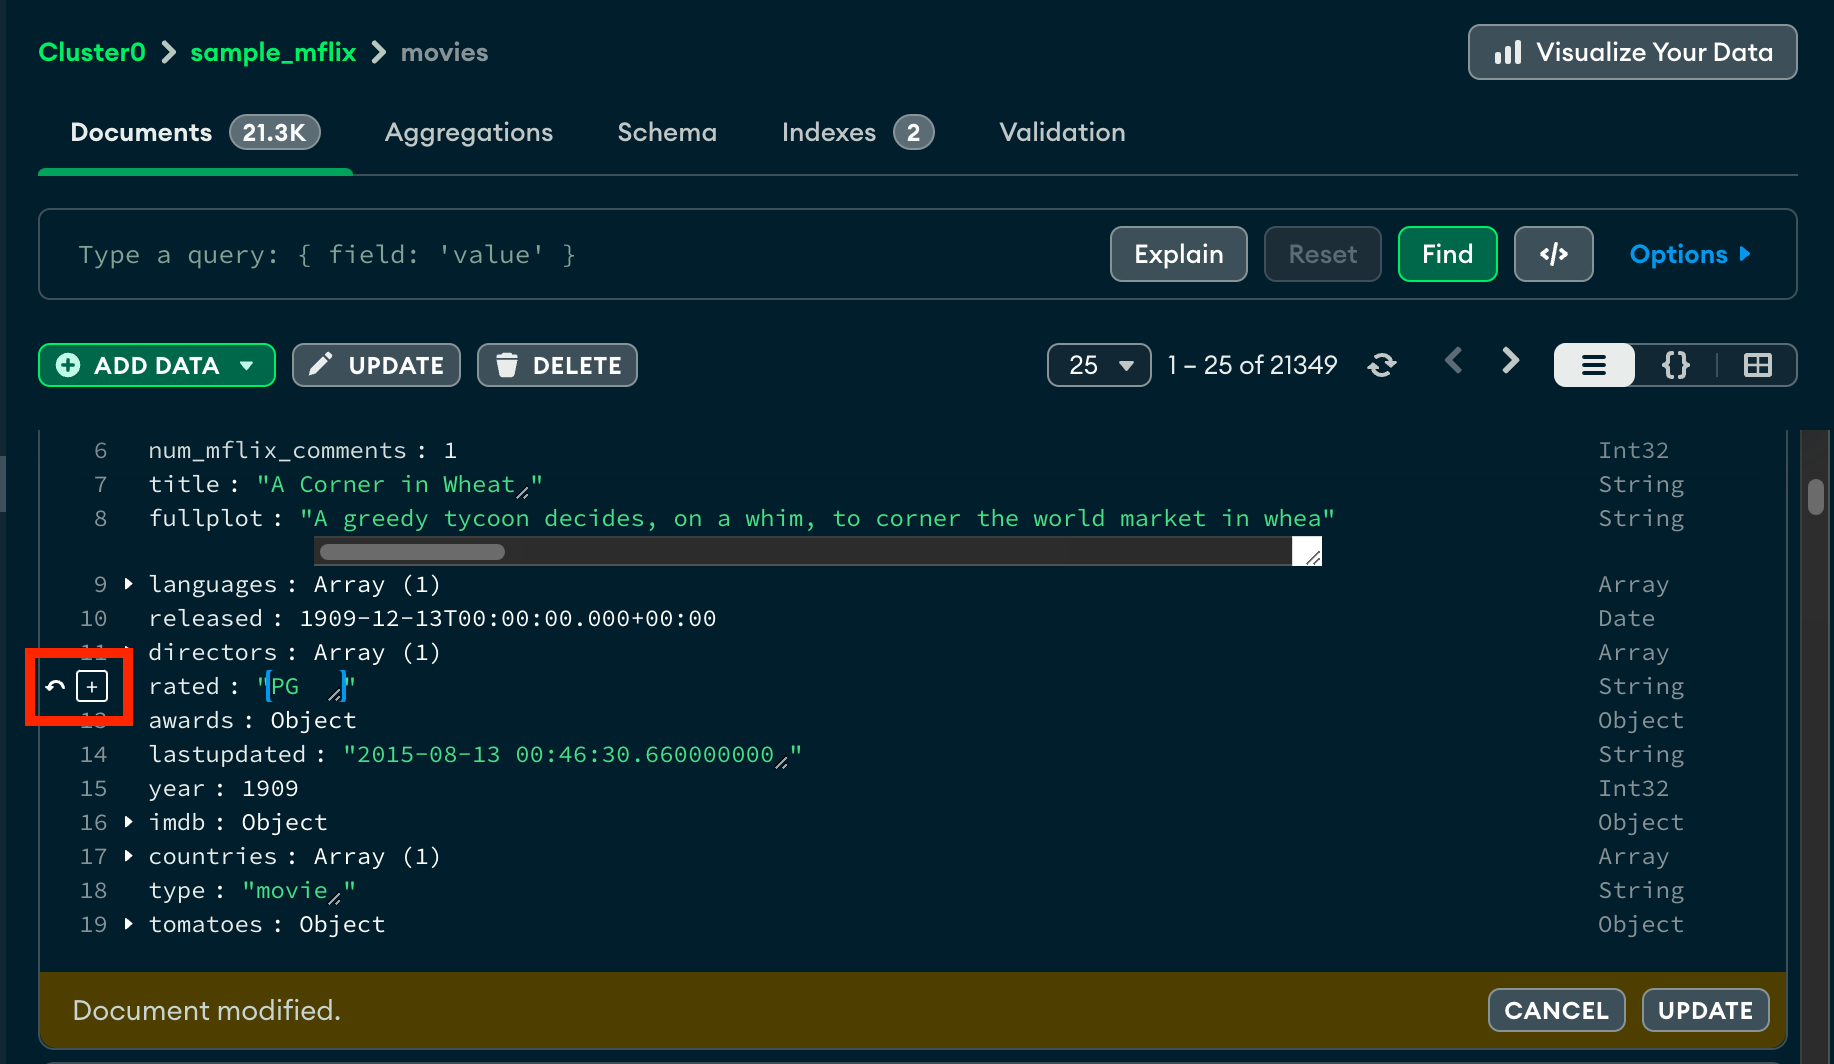Cancel the document modification
Screen dimensions: 1834x1064
coord(1556,1010)
